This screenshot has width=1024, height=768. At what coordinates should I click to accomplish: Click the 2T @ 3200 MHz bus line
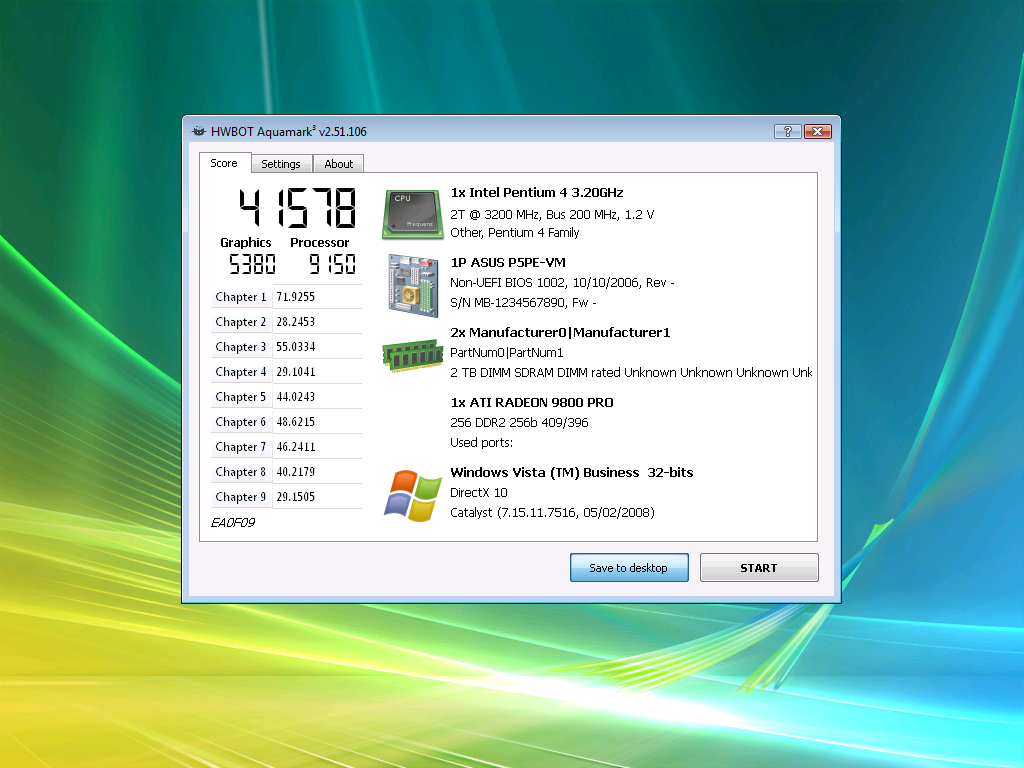552,214
